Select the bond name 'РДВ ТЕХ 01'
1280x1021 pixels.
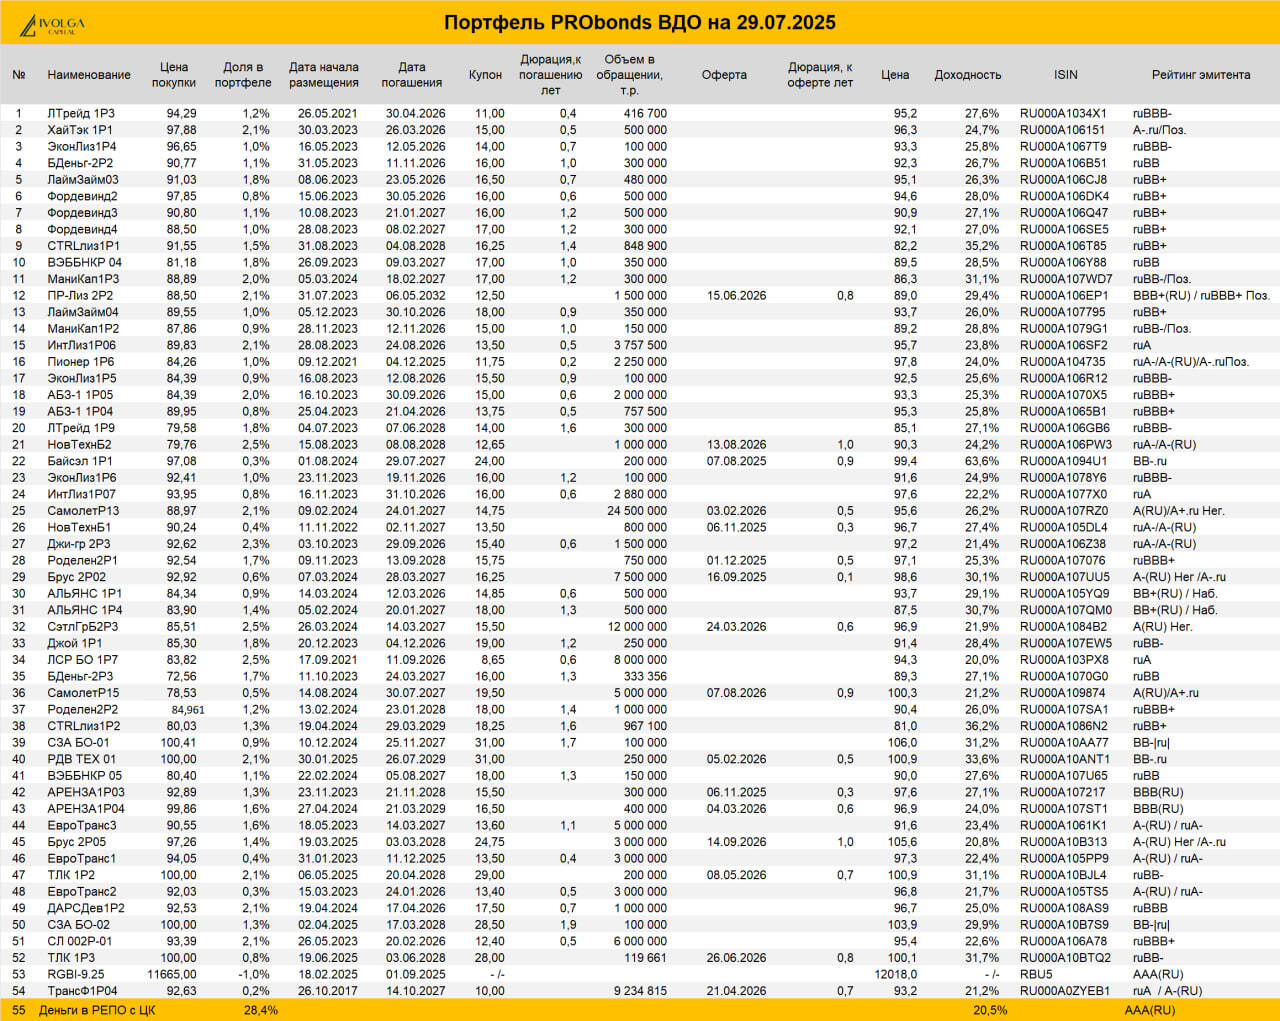tap(81, 759)
